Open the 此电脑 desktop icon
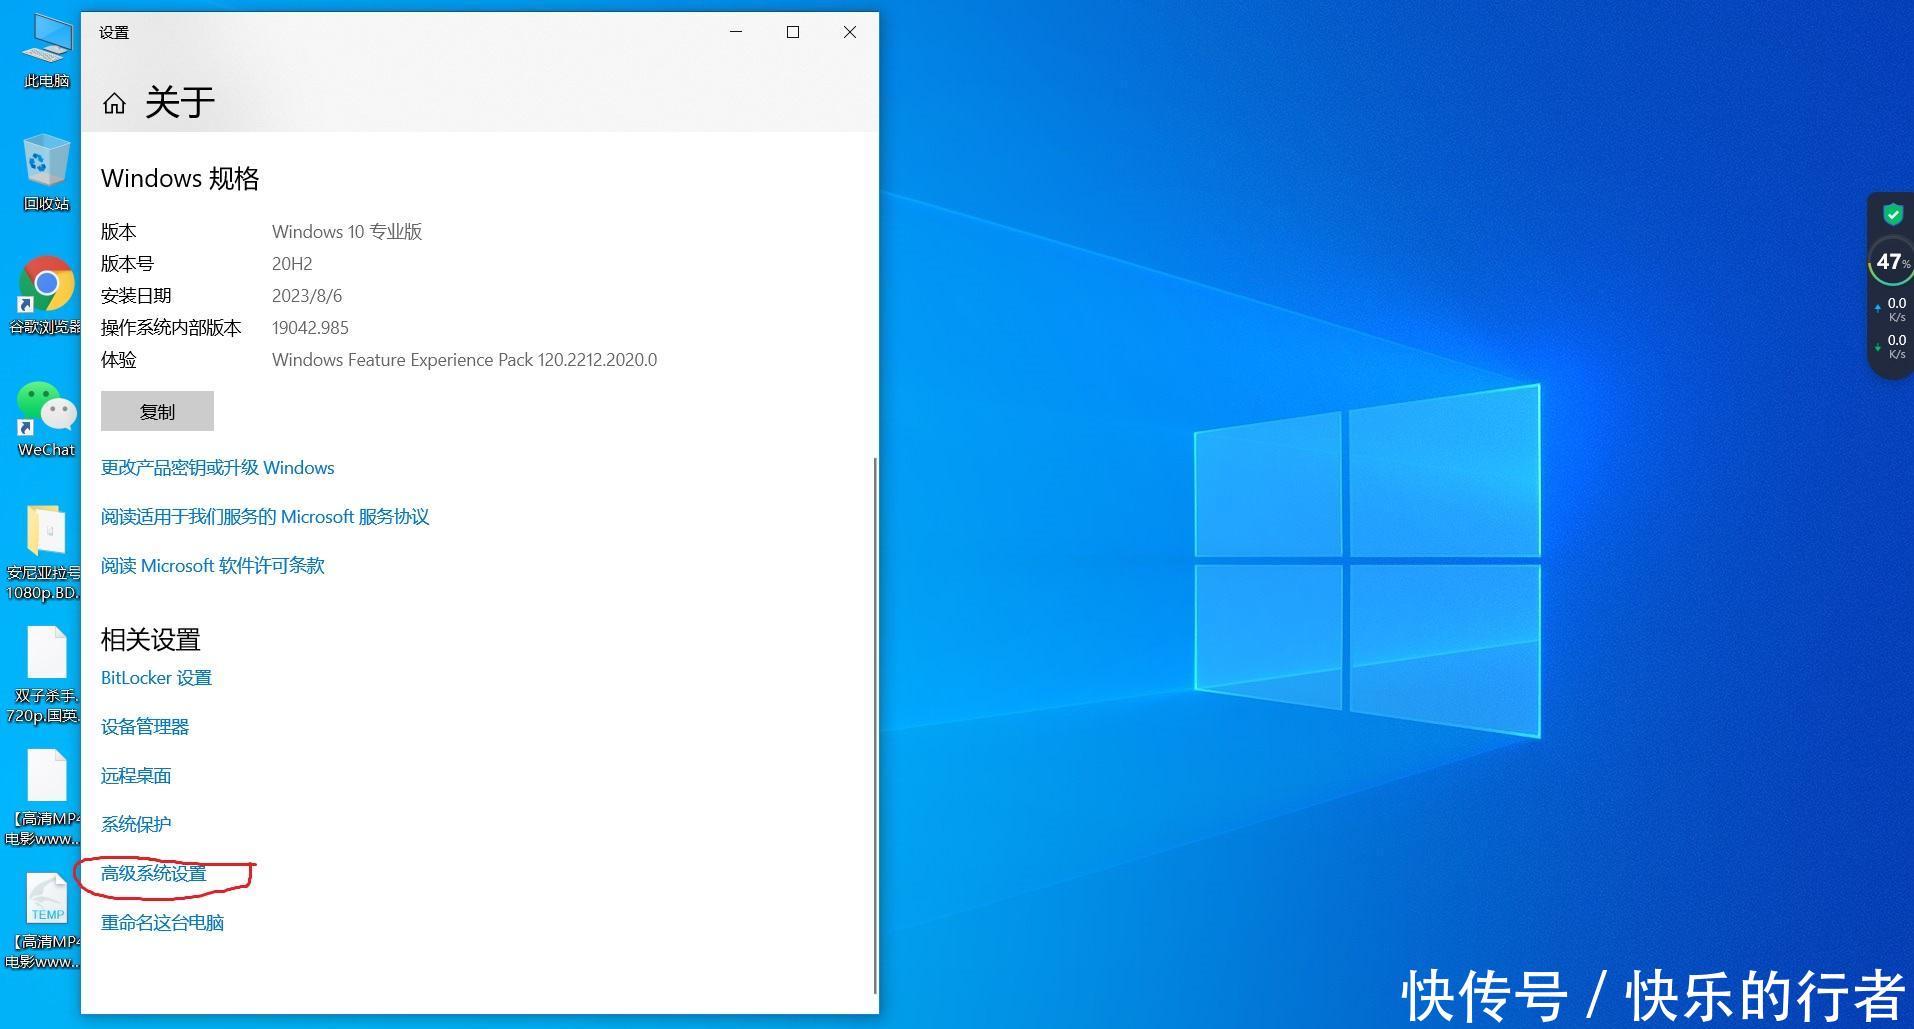Viewport: 1914px width, 1029px height. (46, 51)
